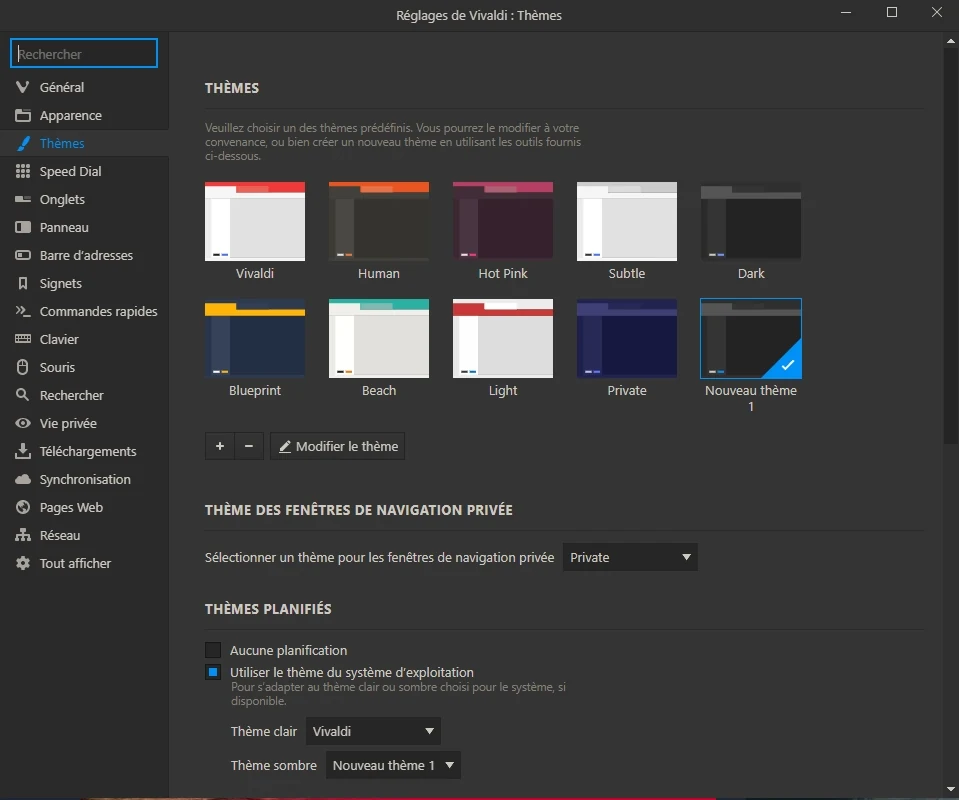Choose the Blueprint theme thumbnail
This screenshot has width=959, height=800.
point(255,338)
